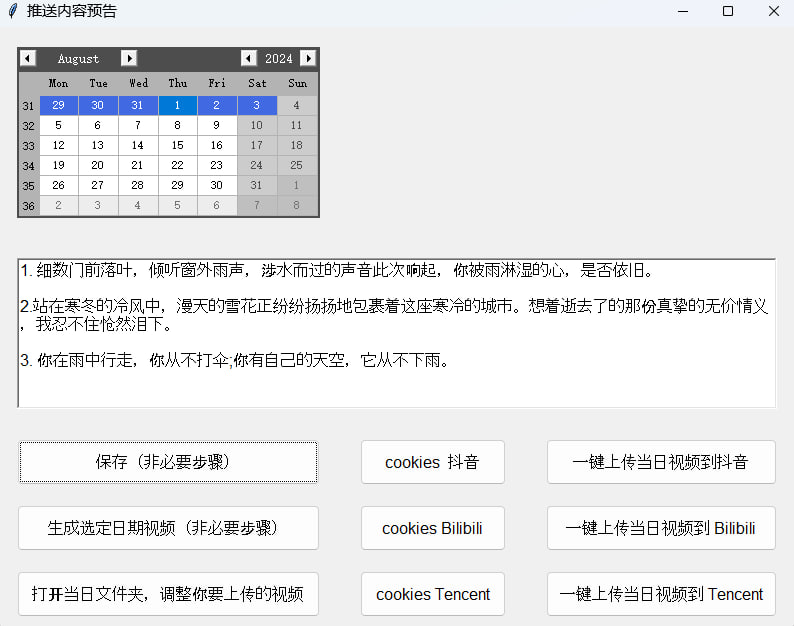794x626 pixels.
Task: Click 生成选定日期视频 button
Action: [x=168, y=528]
